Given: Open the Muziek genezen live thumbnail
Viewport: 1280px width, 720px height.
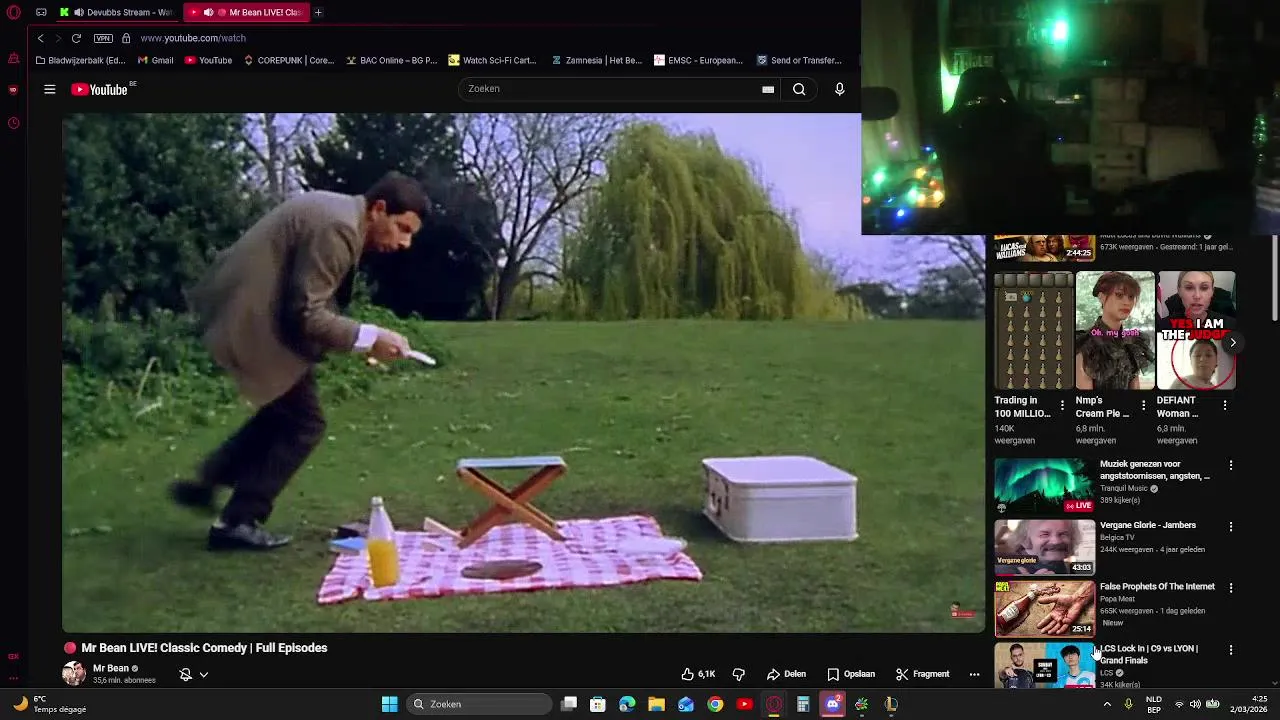Looking at the screenshot, I should (x=1044, y=485).
